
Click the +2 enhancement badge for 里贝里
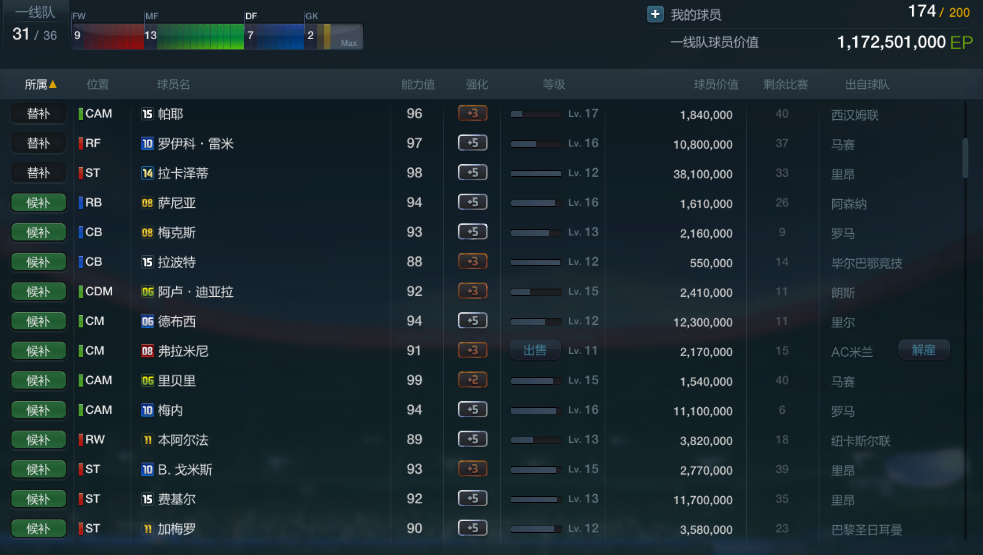[x=473, y=380]
